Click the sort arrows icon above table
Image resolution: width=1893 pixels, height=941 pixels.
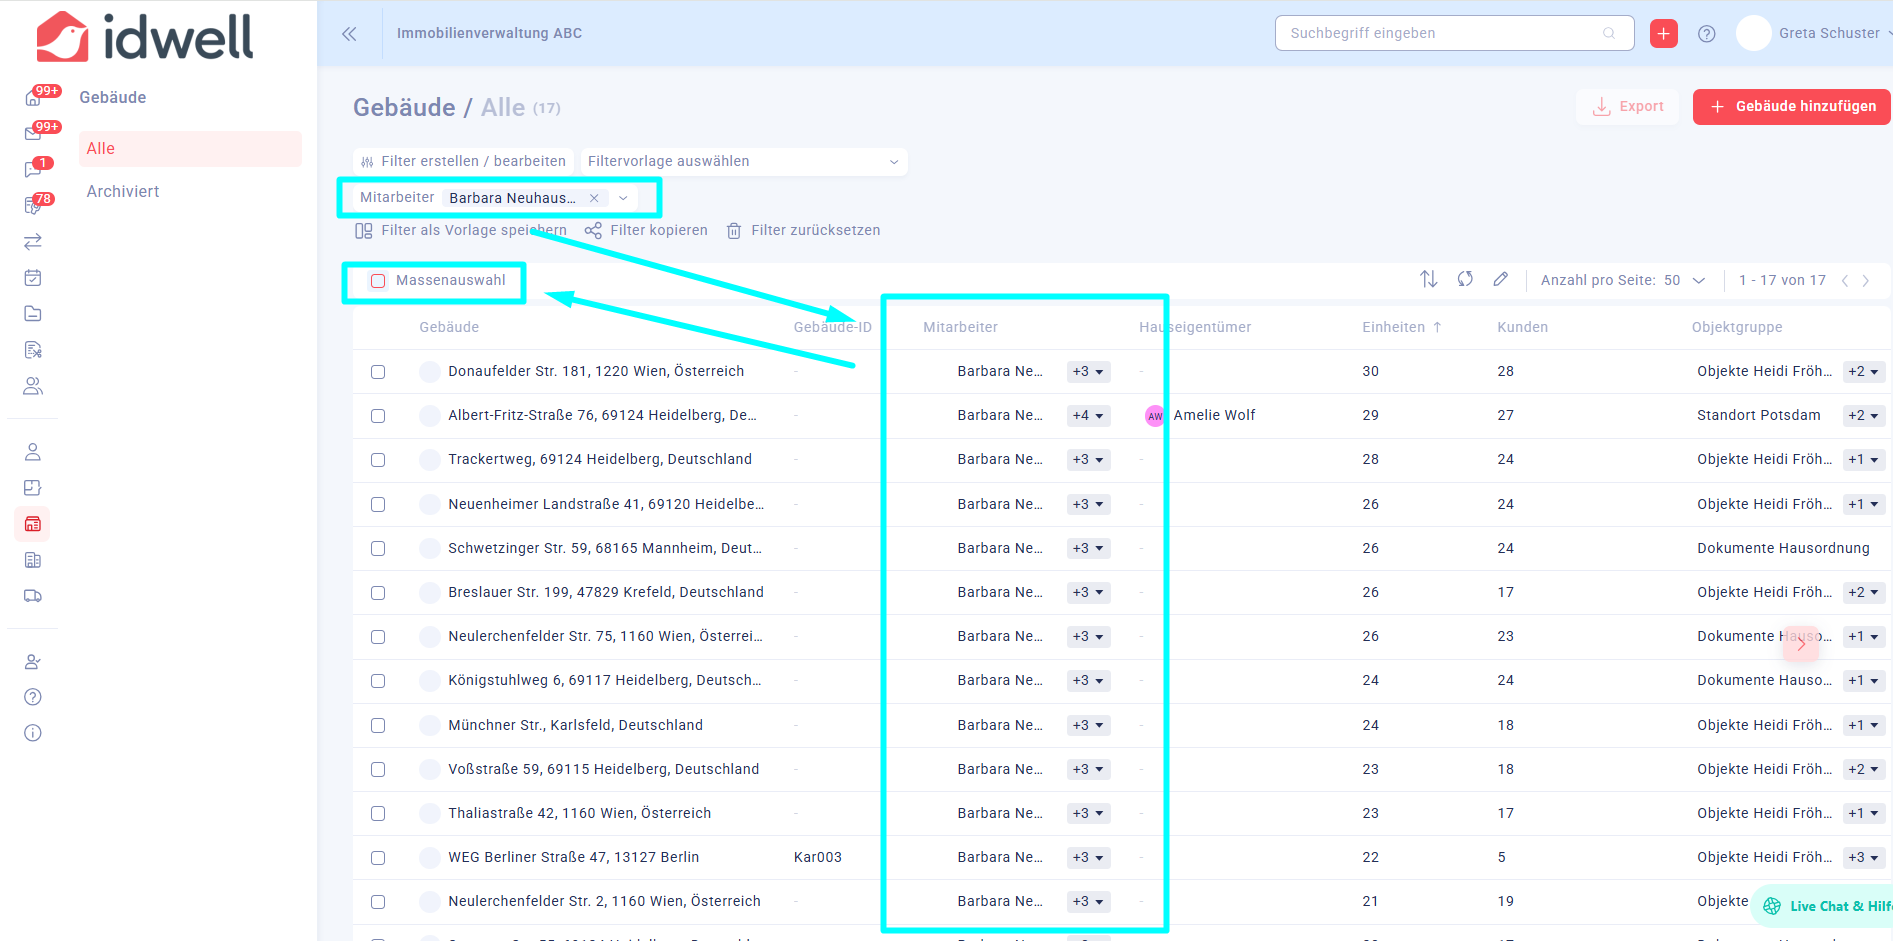tap(1428, 280)
